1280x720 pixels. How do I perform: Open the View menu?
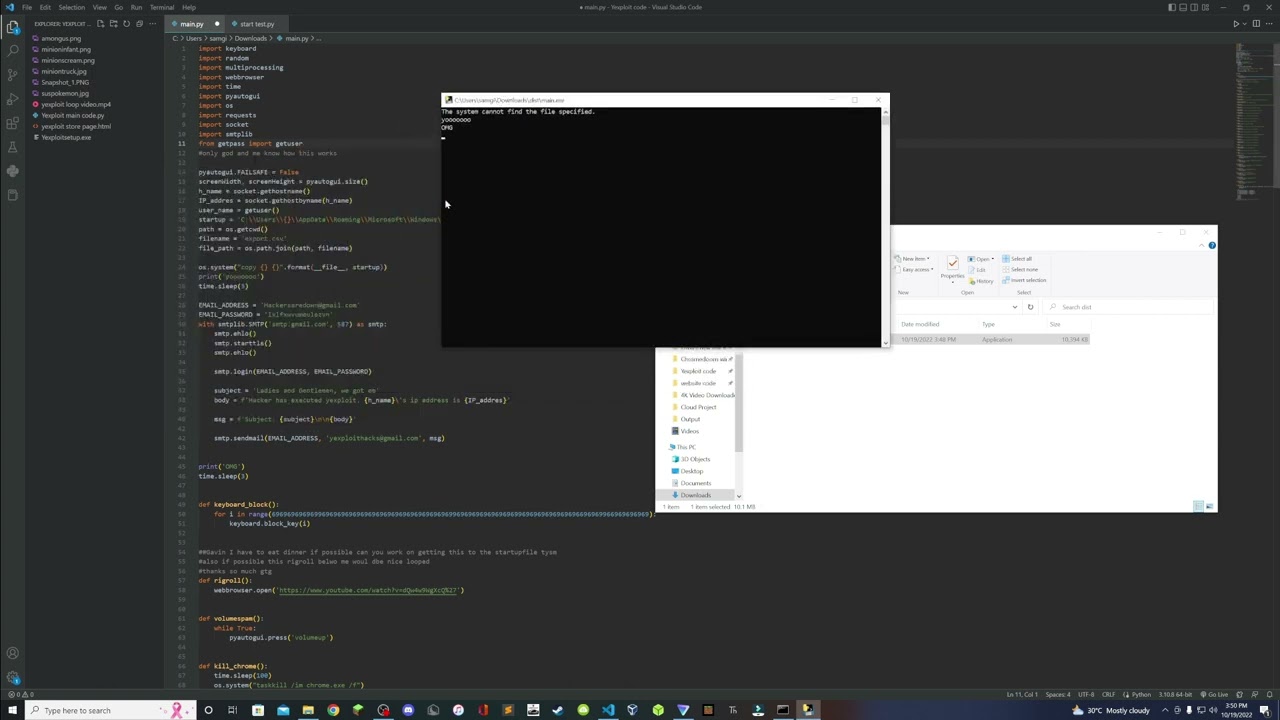(x=100, y=7)
